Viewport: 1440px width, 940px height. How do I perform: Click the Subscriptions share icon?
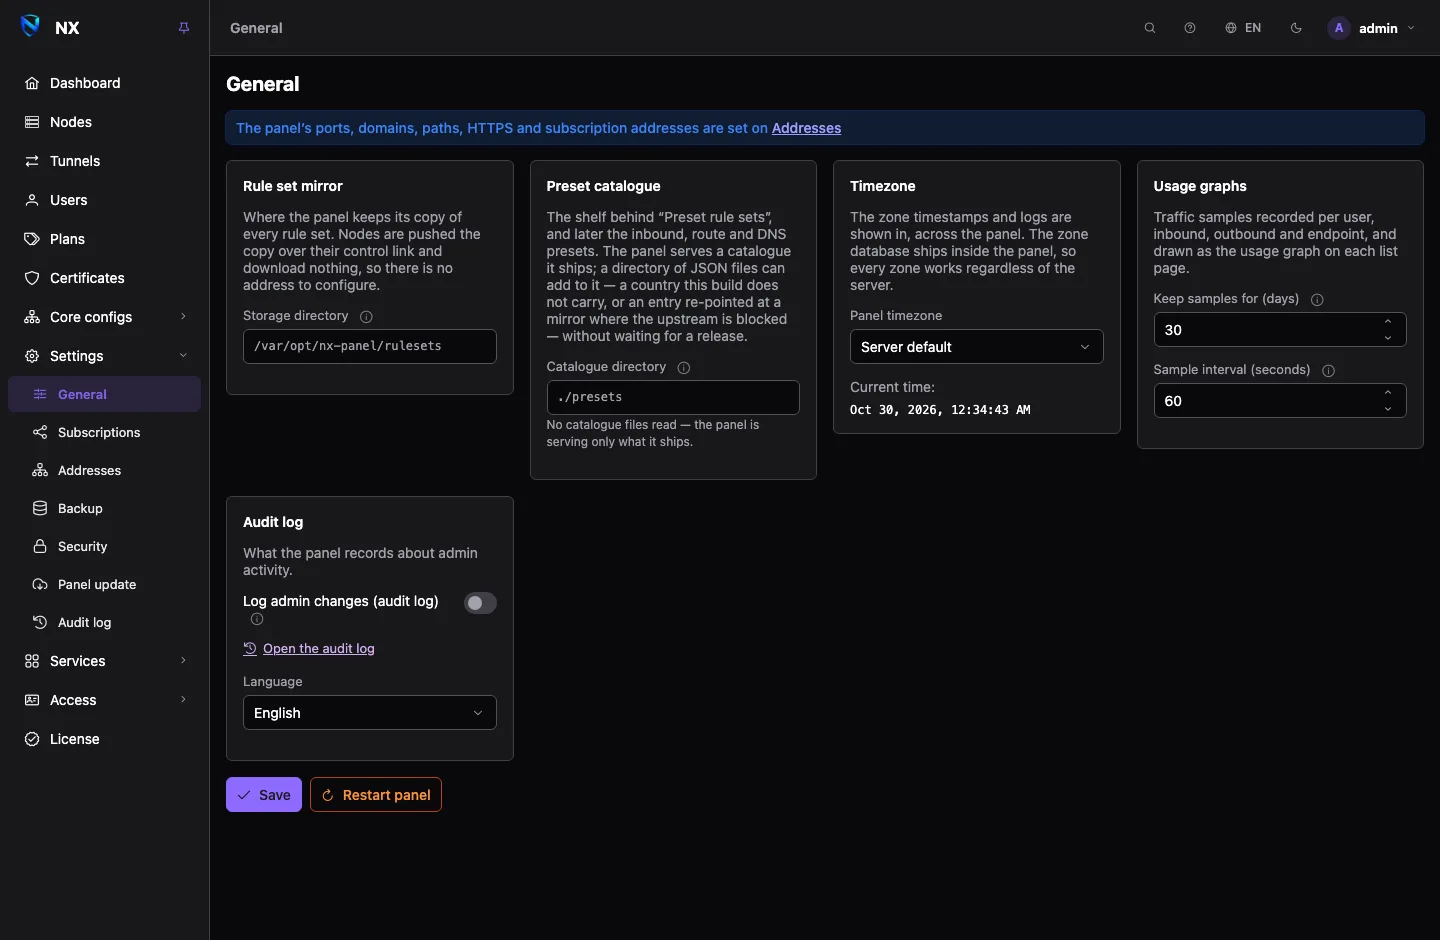coord(40,432)
